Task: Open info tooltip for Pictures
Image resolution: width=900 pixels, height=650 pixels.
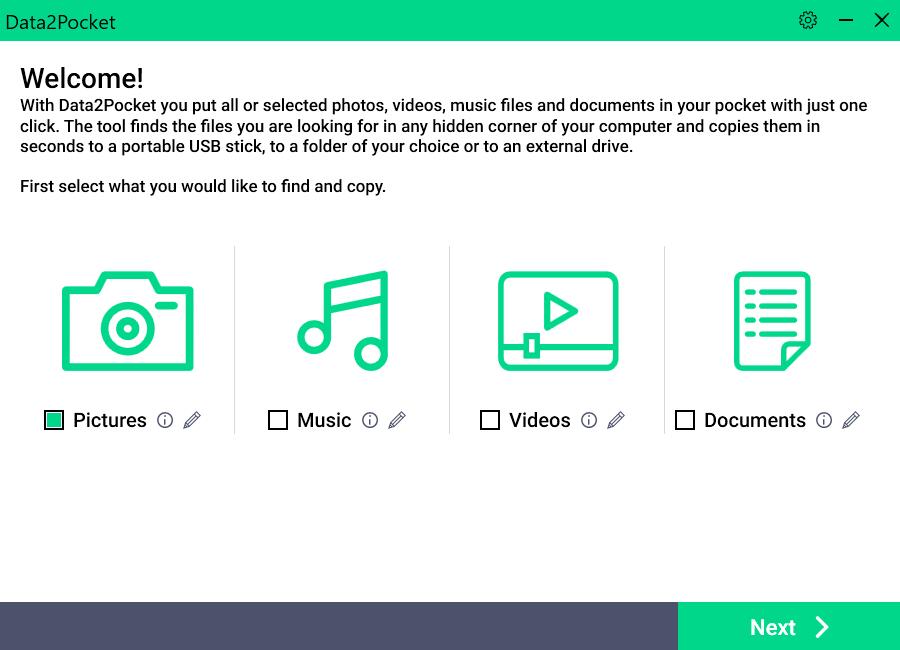Action: click(165, 421)
